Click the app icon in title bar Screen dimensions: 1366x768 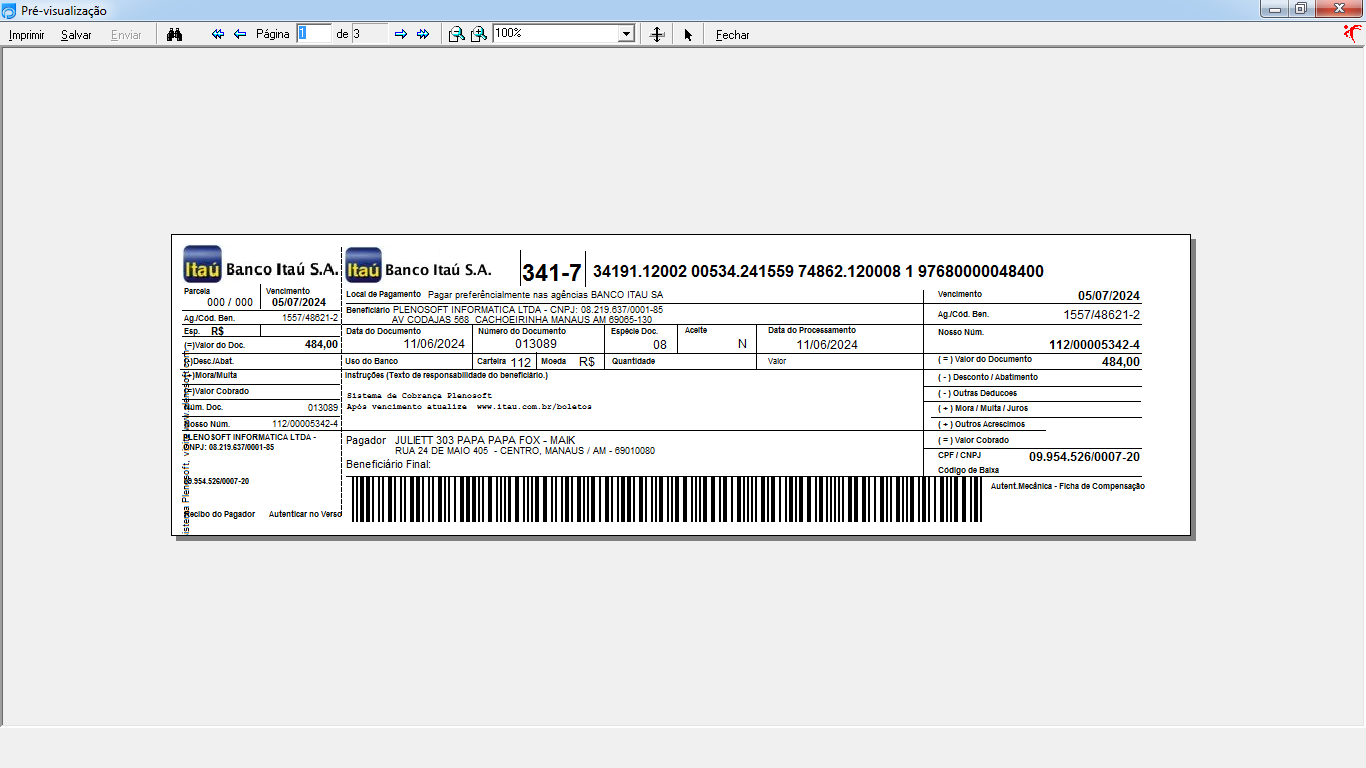(10, 10)
